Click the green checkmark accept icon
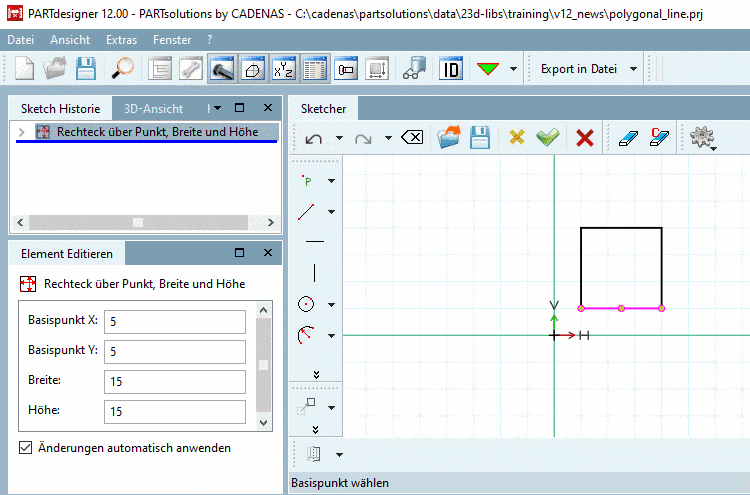The image size is (750, 495). (x=546, y=138)
